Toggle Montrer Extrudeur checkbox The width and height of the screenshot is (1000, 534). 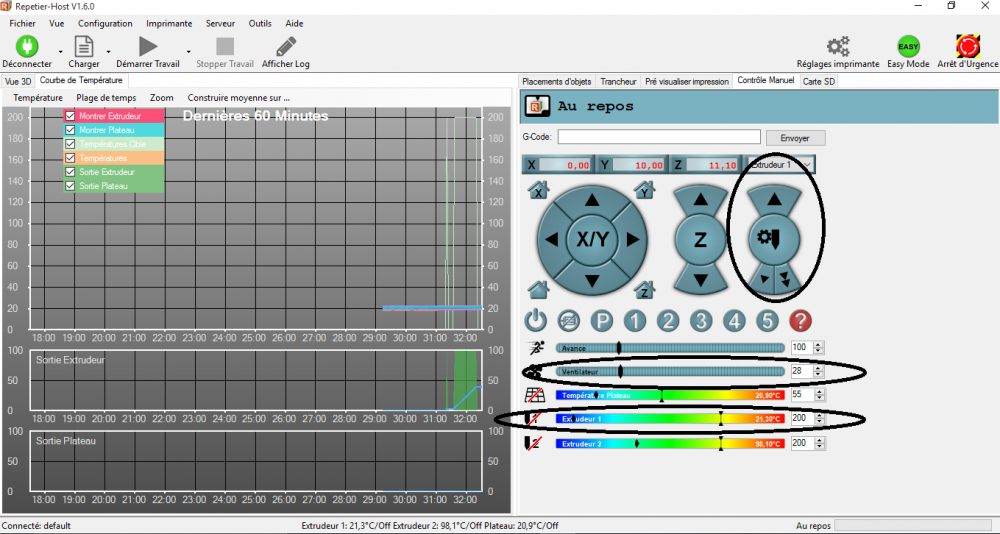coord(70,116)
